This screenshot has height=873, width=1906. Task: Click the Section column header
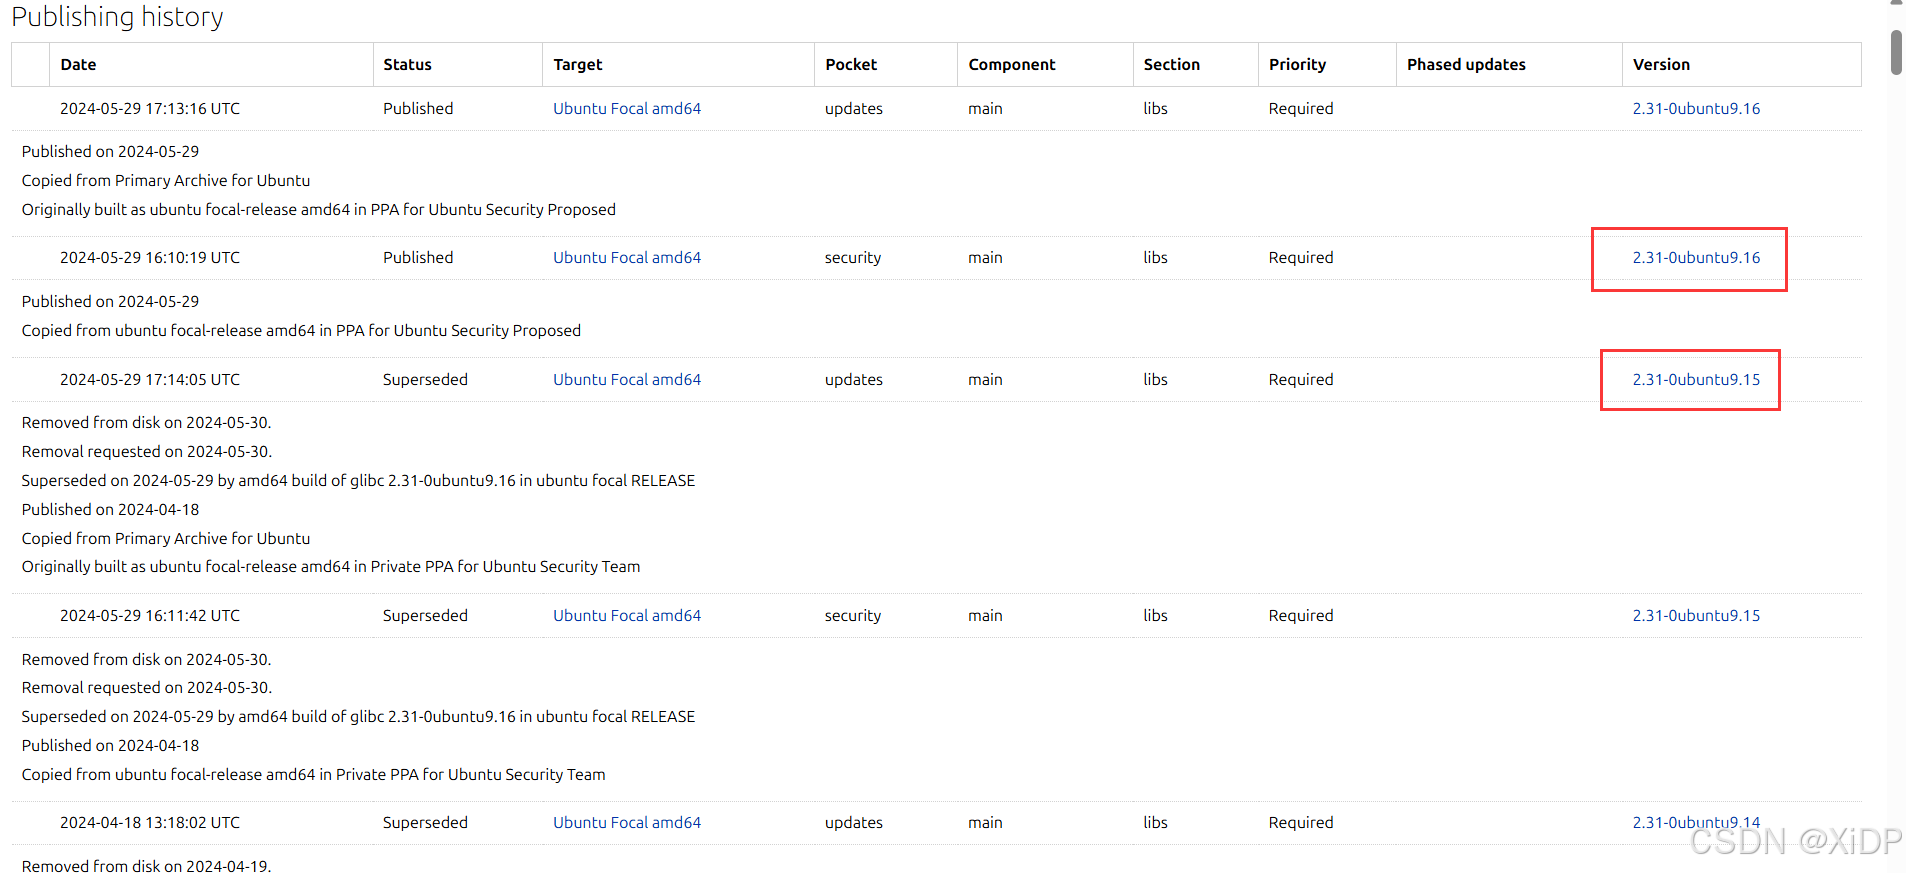point(1171,64)
